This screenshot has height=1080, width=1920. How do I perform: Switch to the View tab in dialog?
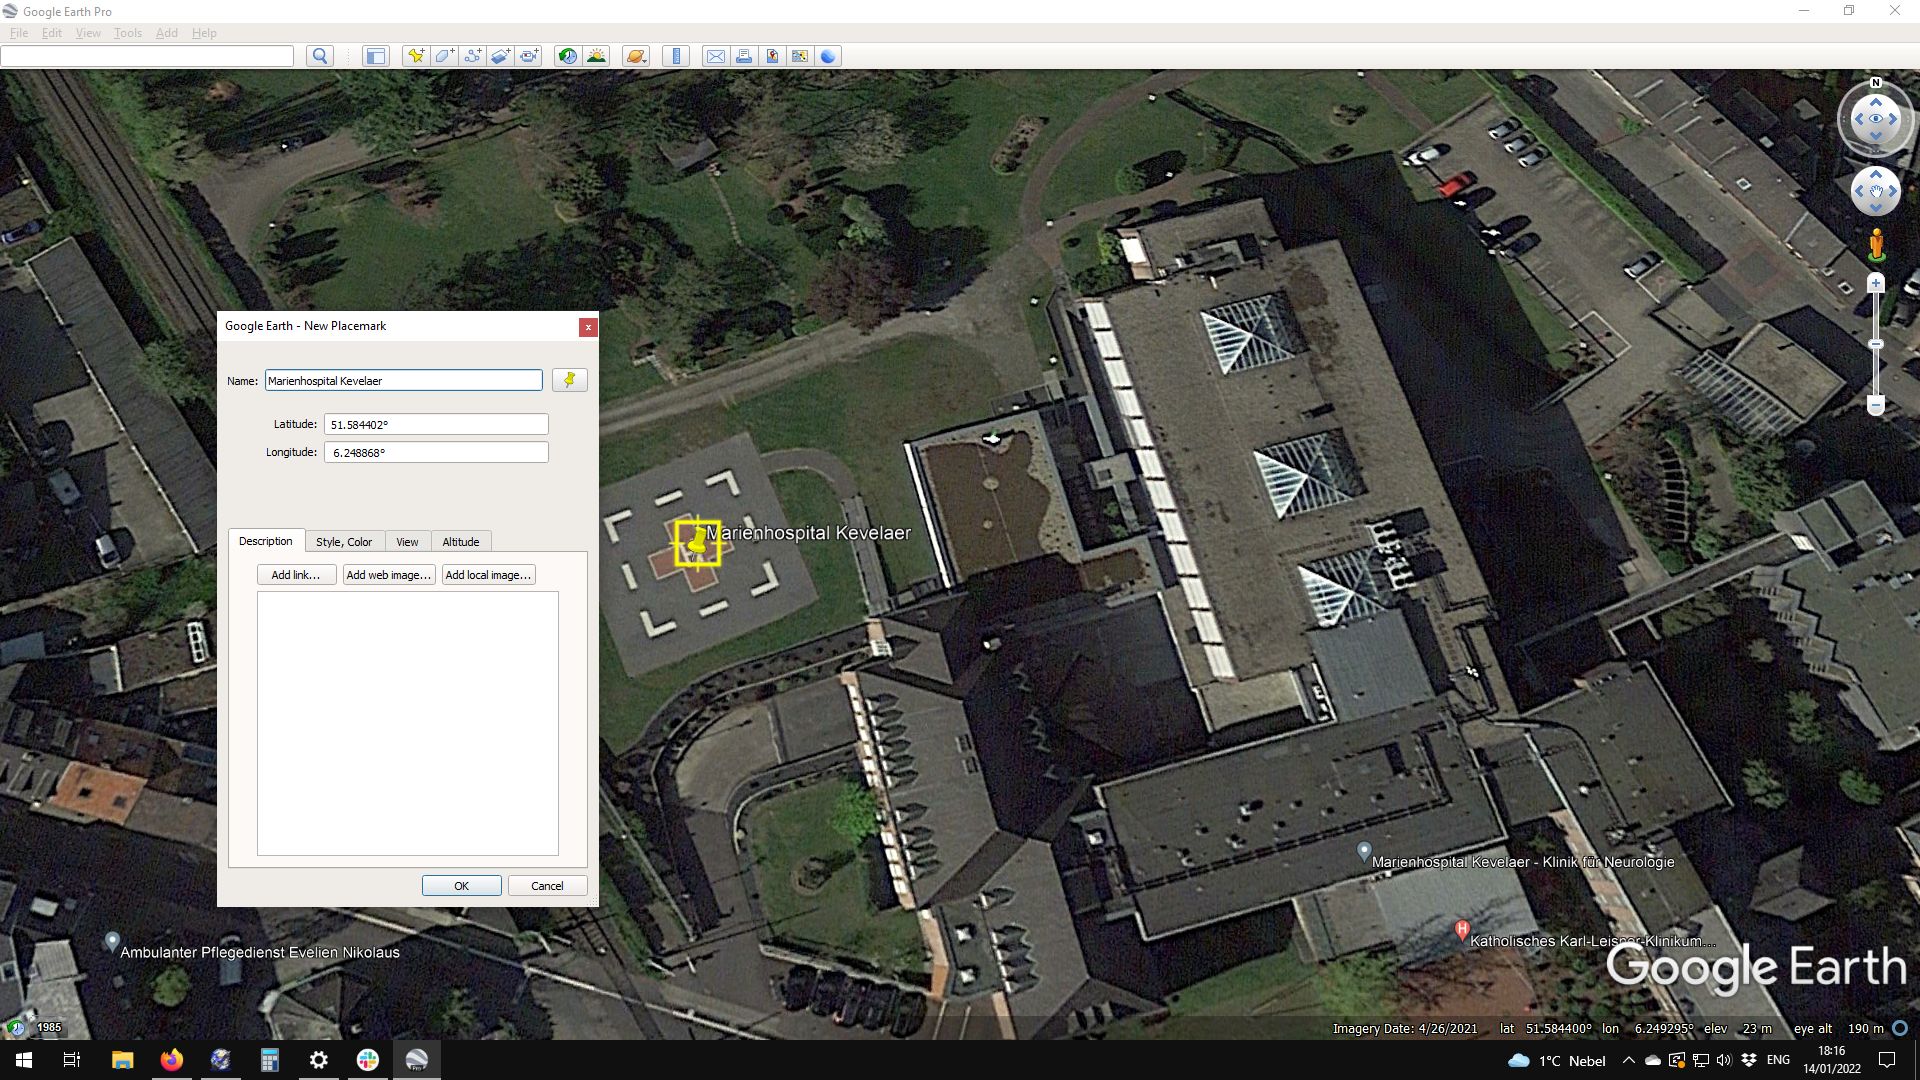[407, 542]
